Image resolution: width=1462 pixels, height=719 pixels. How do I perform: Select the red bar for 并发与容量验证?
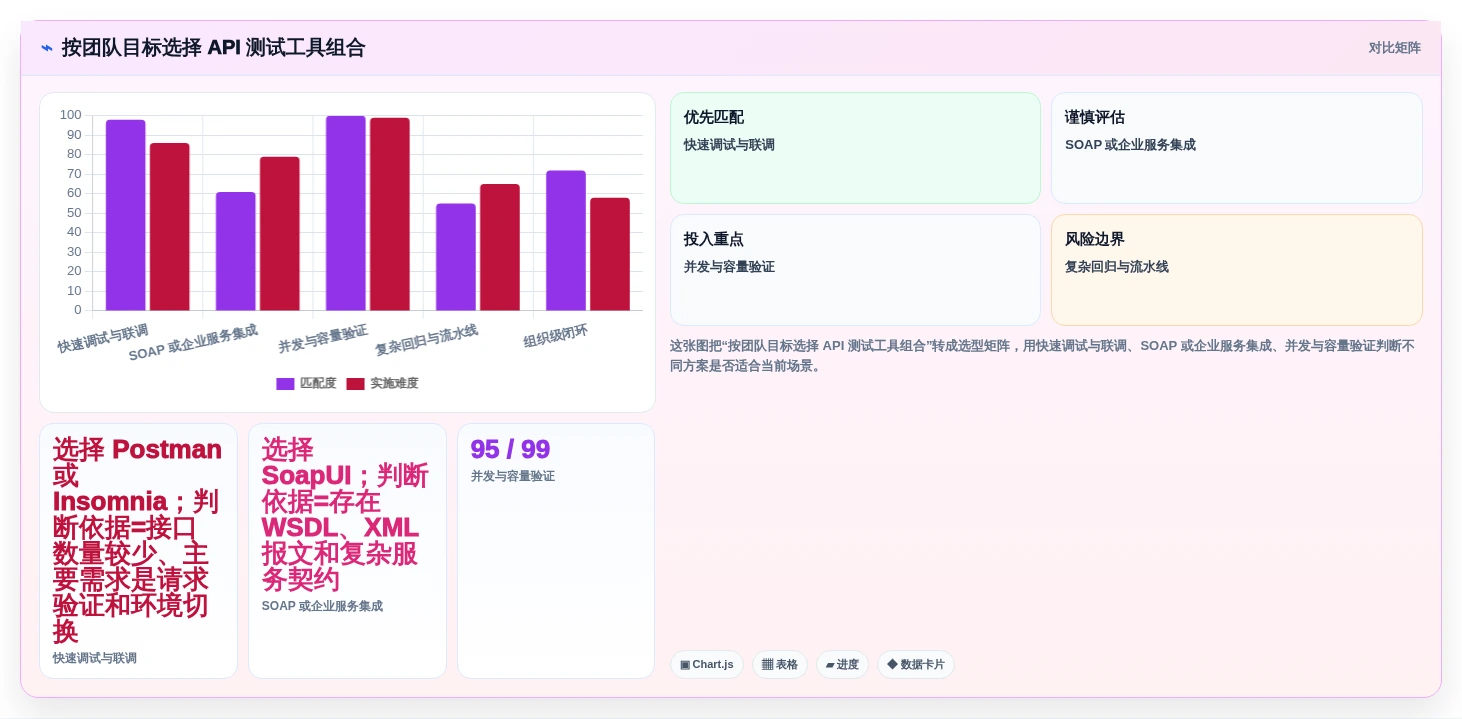point(390,214)
